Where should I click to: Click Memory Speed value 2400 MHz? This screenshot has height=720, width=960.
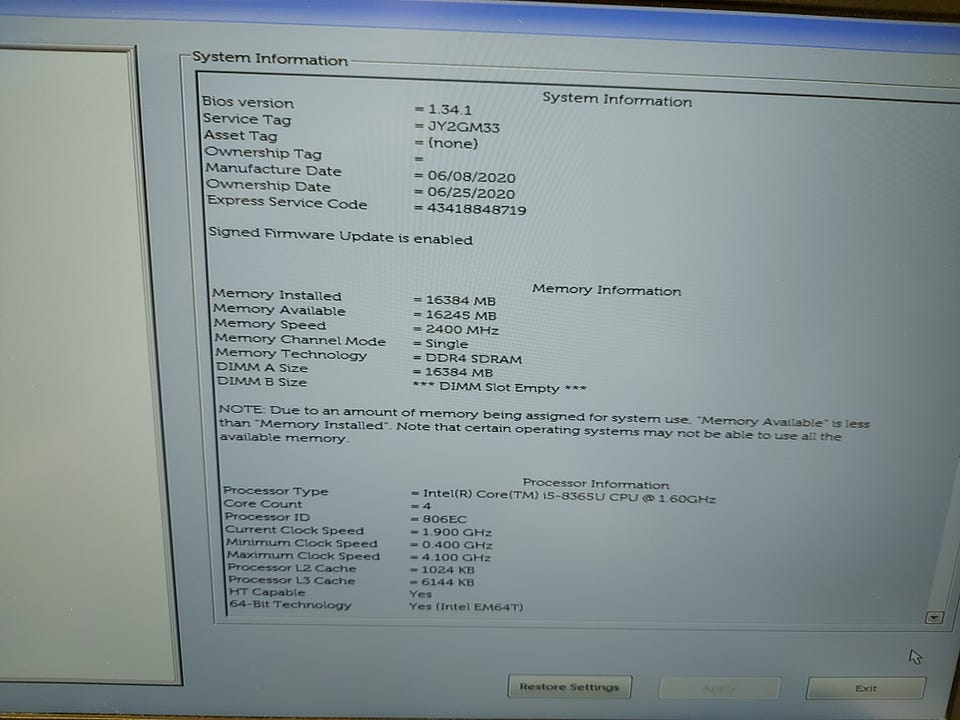[x=462, y=330]
